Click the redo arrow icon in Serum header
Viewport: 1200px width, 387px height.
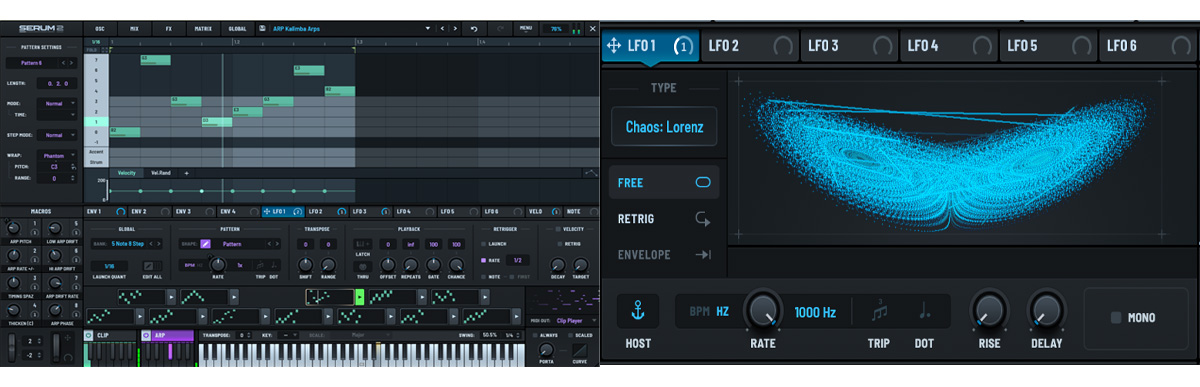coord(500,29)
